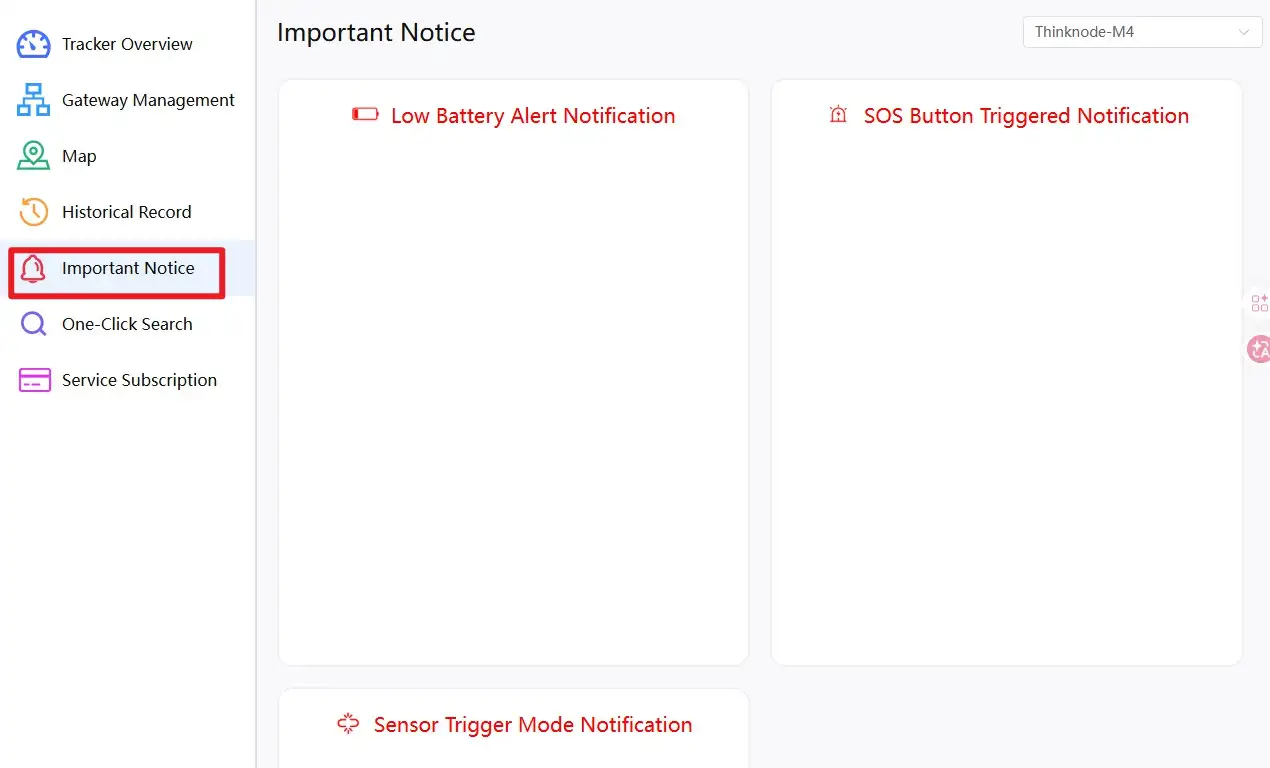Screen dimensions: 1270x768
Task: Open the Thinknode-M4 device dropdown
Action: (1130, 32)
